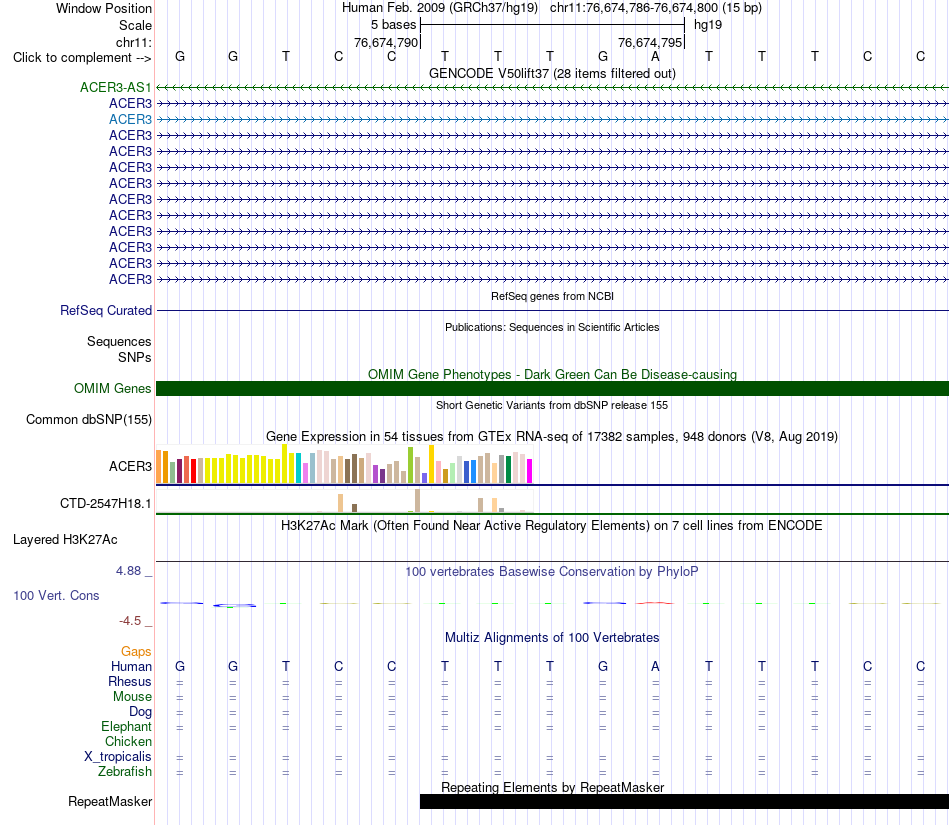The height and width of the screenshot is (825, 950).
Task: Click the Dog species label
Action: pos(140,712)
